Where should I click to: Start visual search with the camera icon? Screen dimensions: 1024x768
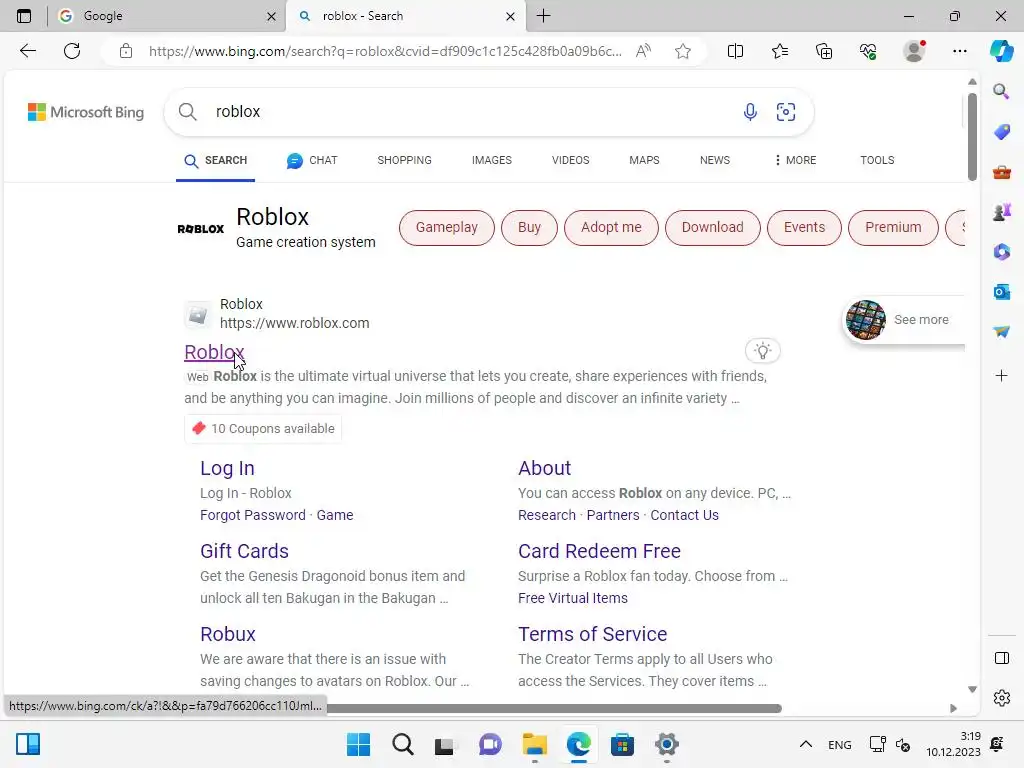pos(786,112)
